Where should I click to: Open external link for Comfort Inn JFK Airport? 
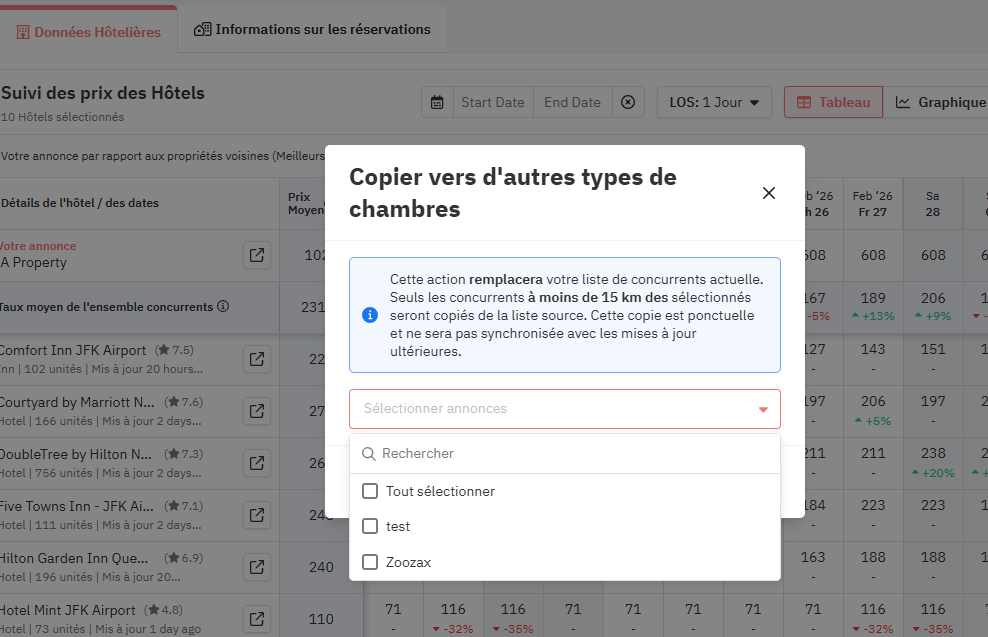257,359
